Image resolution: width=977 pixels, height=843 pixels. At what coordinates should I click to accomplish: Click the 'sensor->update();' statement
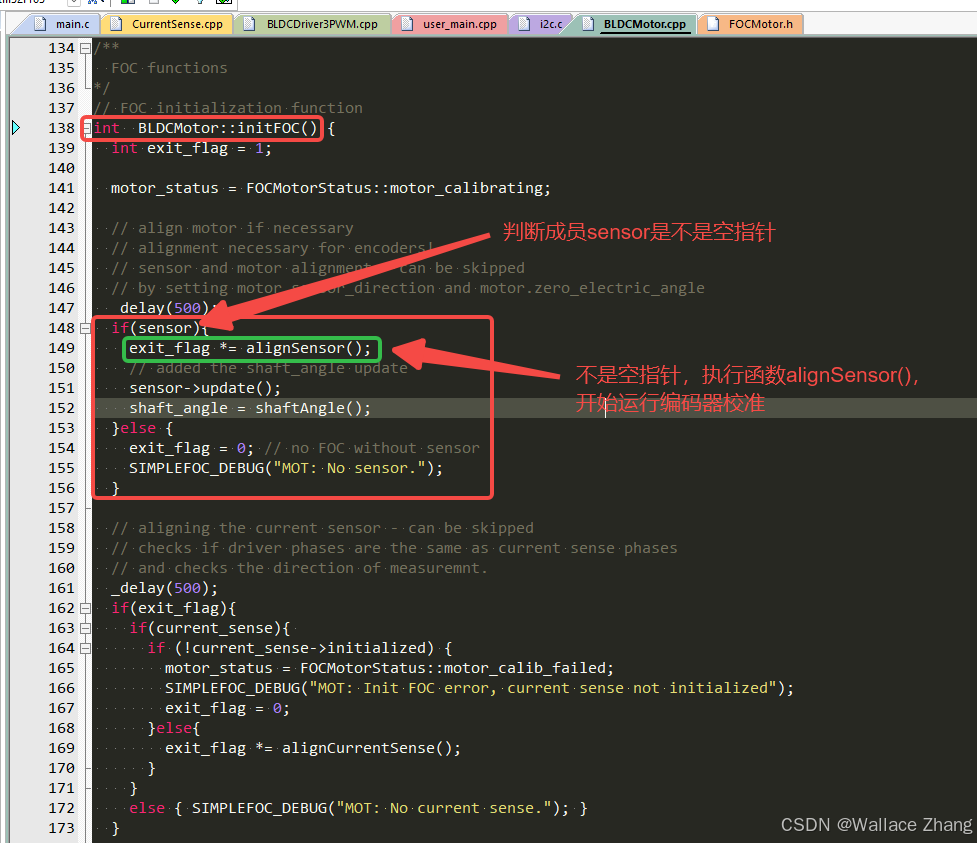pyautogui.click(x=205, y=388)
